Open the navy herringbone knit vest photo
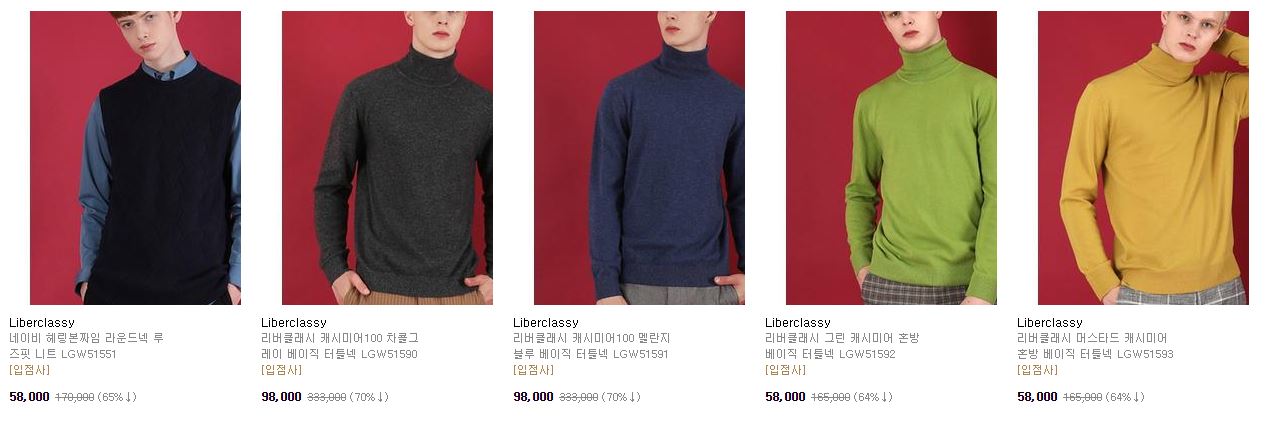1272x421 pixels. [x=135, y=158]
